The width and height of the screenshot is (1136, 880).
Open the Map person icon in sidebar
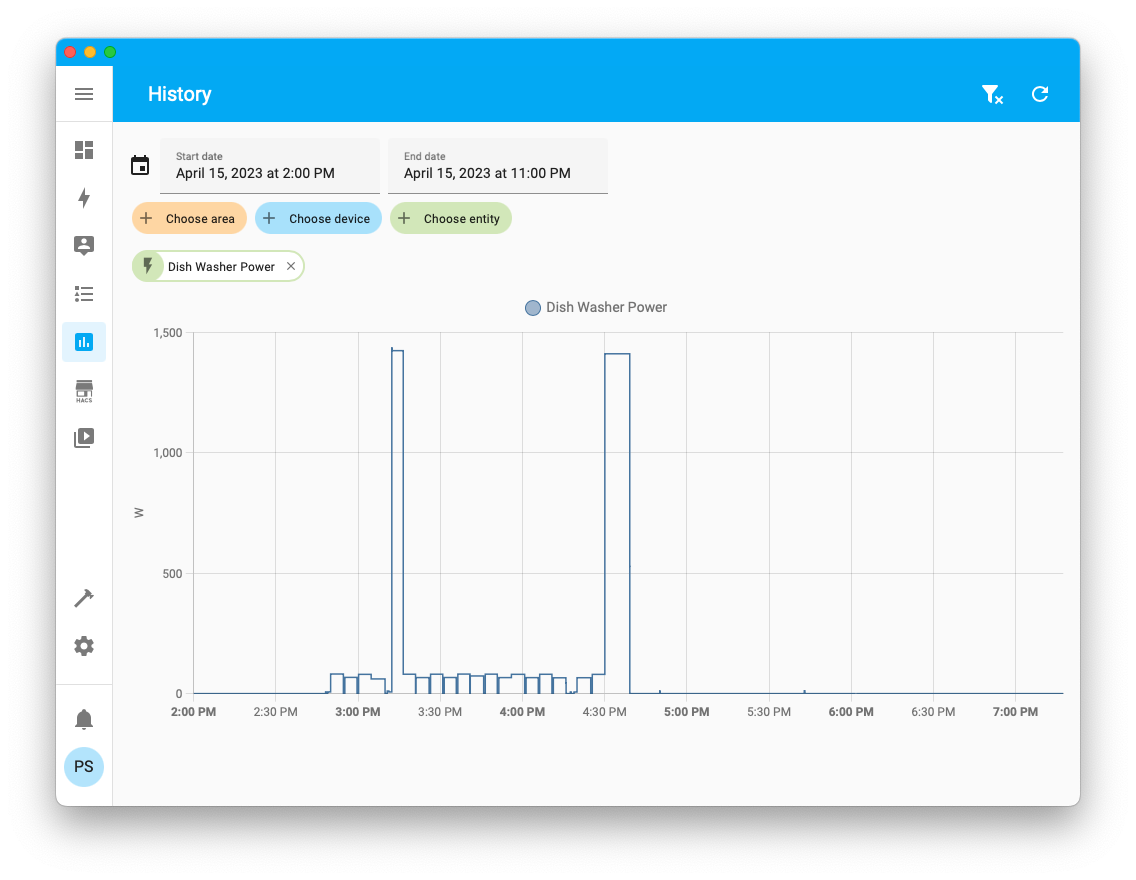[x=84, y=246]
